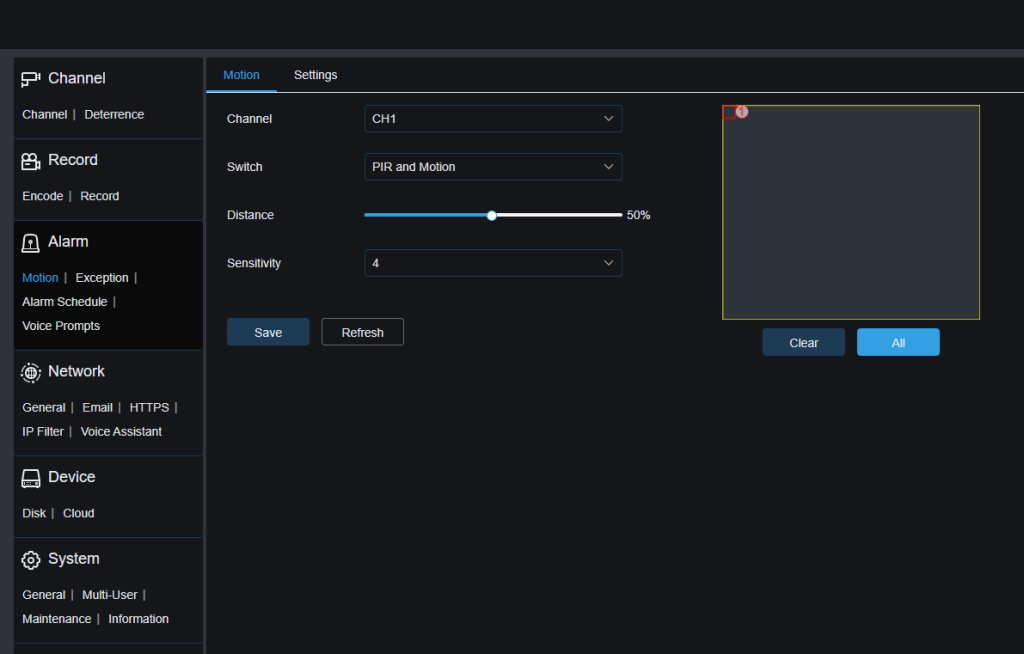The width and height of the screenshot is (1024, 654).
Task: Open the Channel CH1 dropdown
Action: [x=492, y=119]
